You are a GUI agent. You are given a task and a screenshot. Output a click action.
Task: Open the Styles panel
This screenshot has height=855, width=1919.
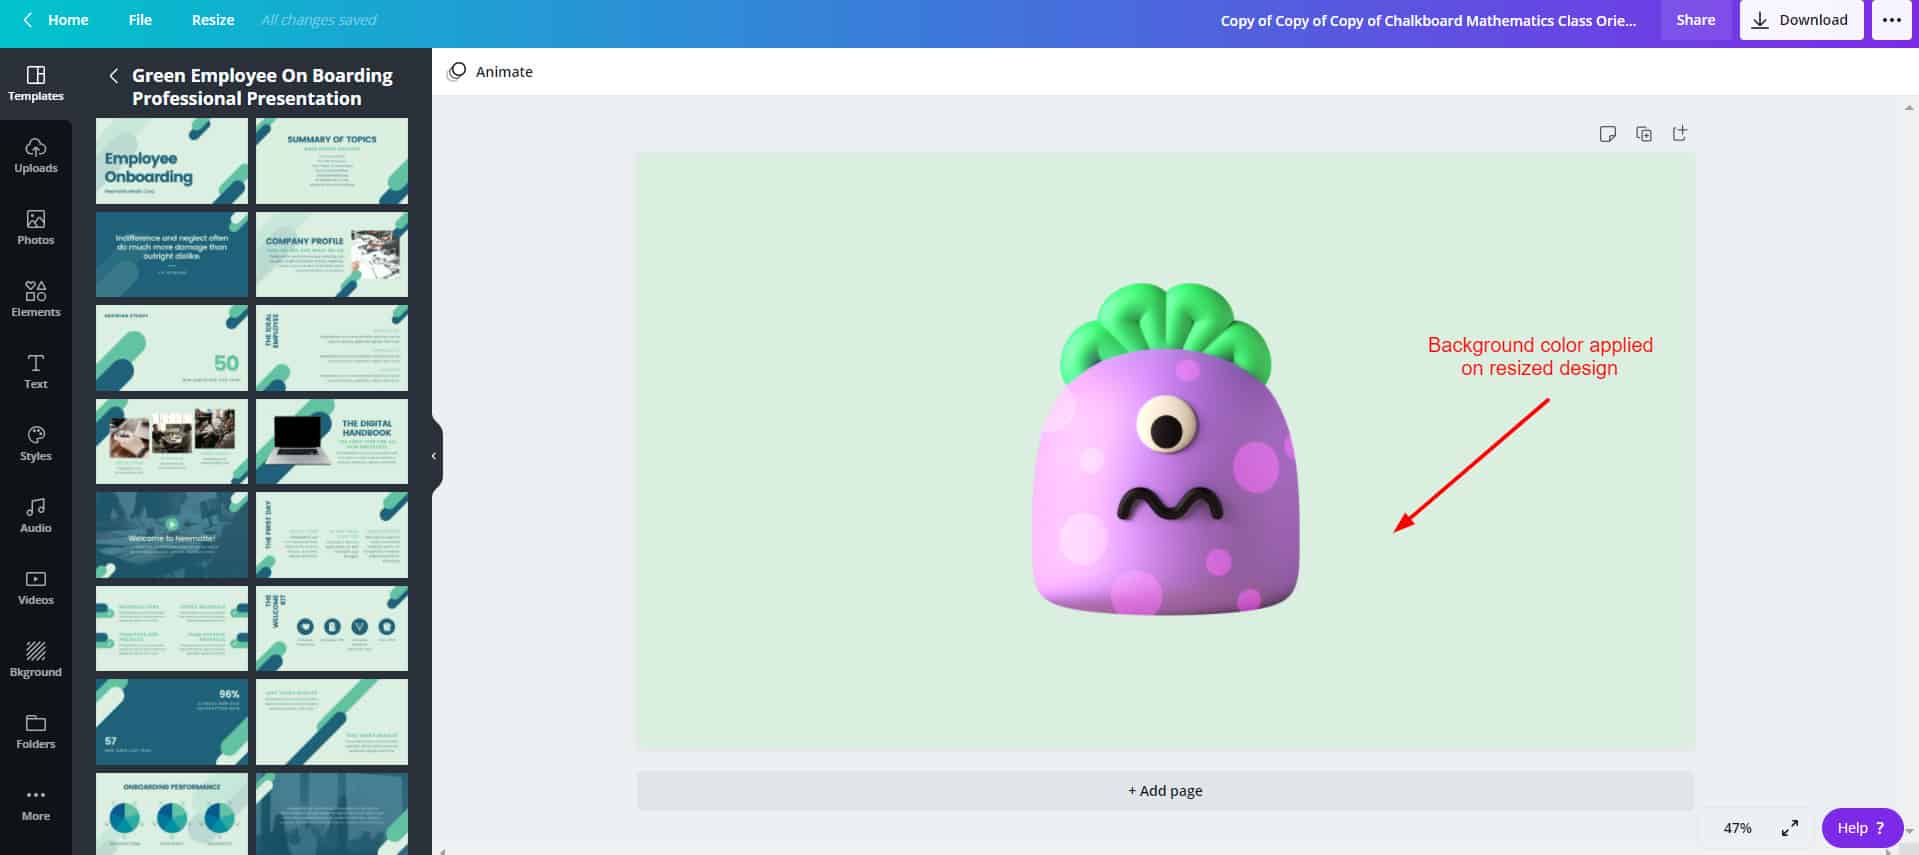[x=36, y=443]
